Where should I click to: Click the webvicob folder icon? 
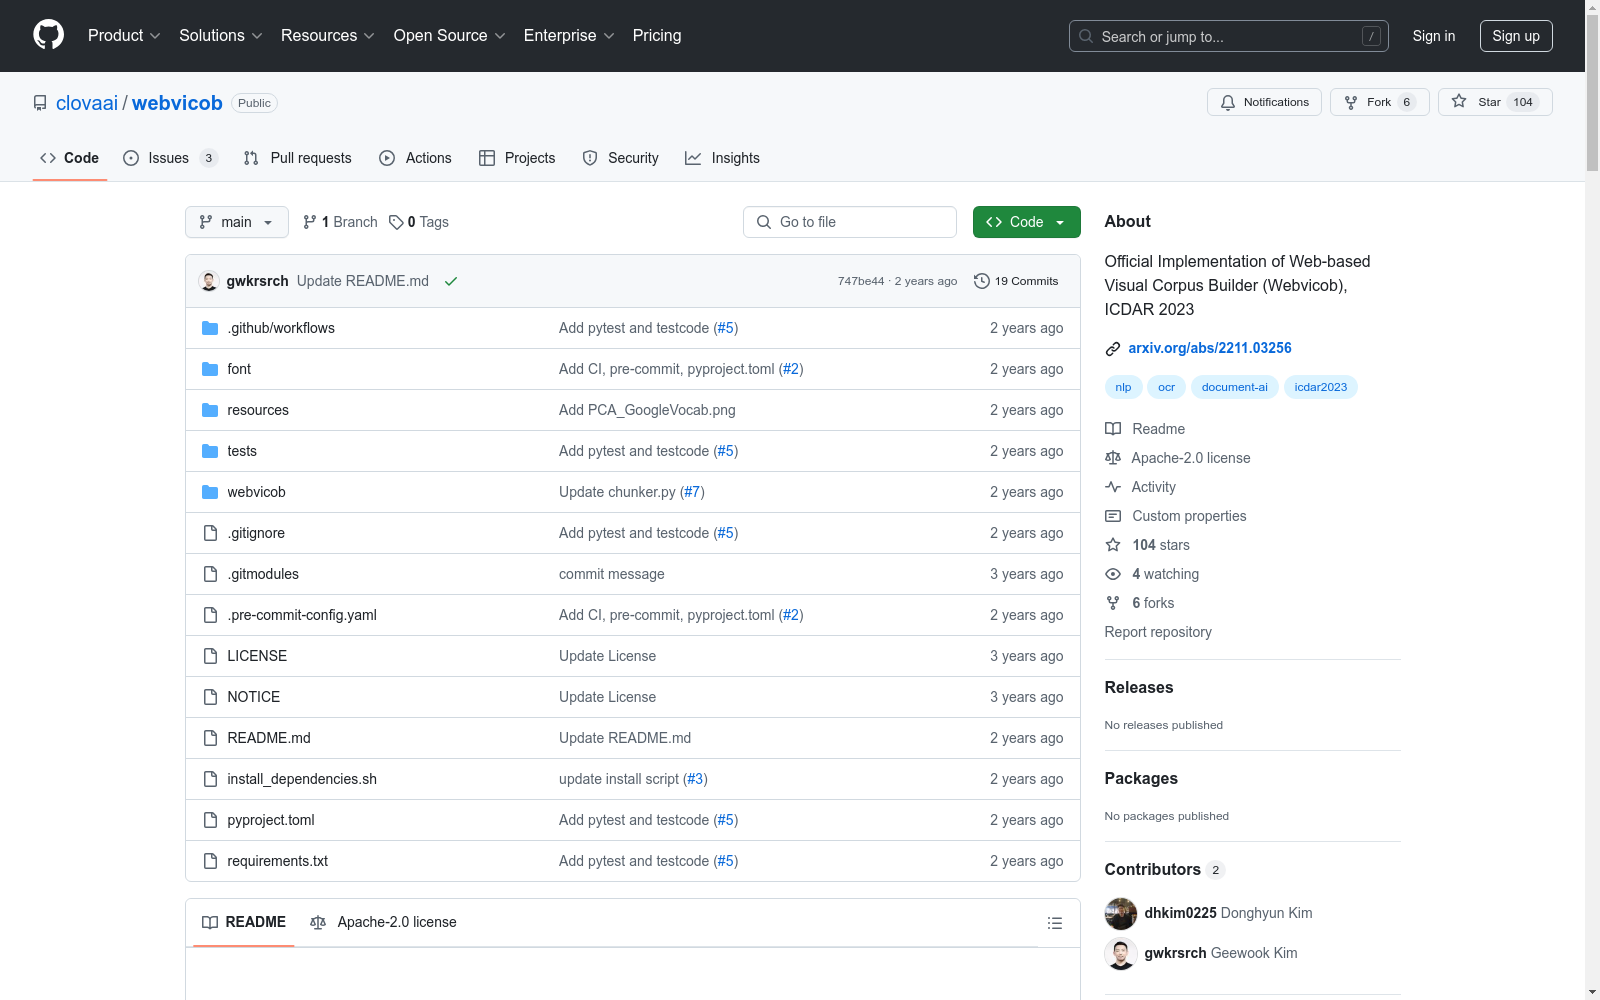210,492
